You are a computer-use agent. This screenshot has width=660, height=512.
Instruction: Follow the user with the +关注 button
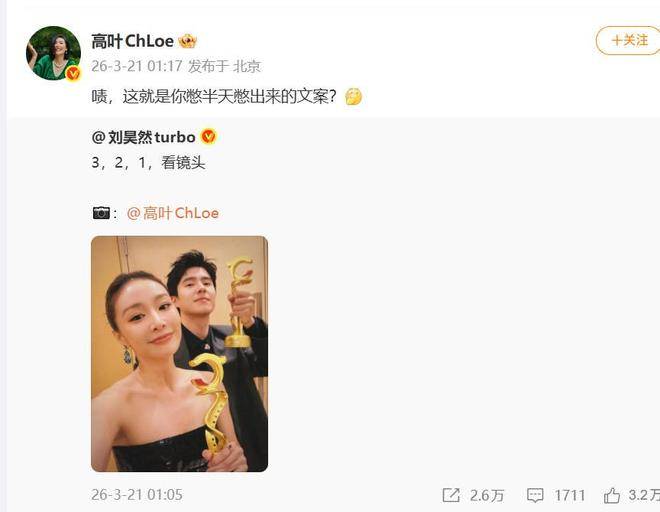pos(628,40)
